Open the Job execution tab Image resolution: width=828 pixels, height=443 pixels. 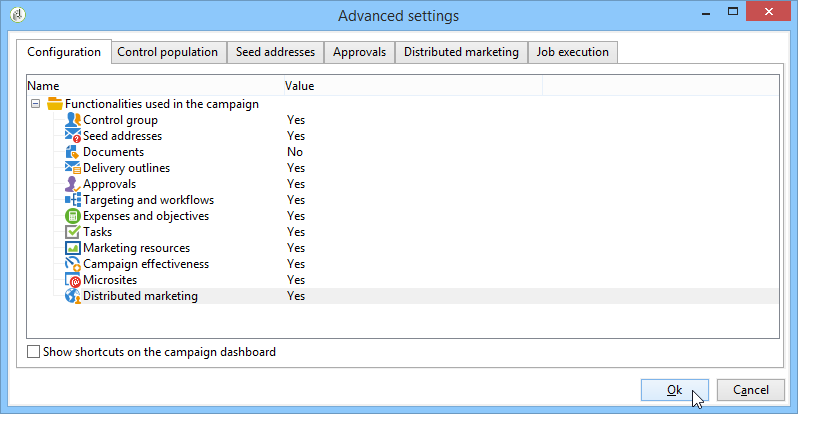[x=572, y=52]
